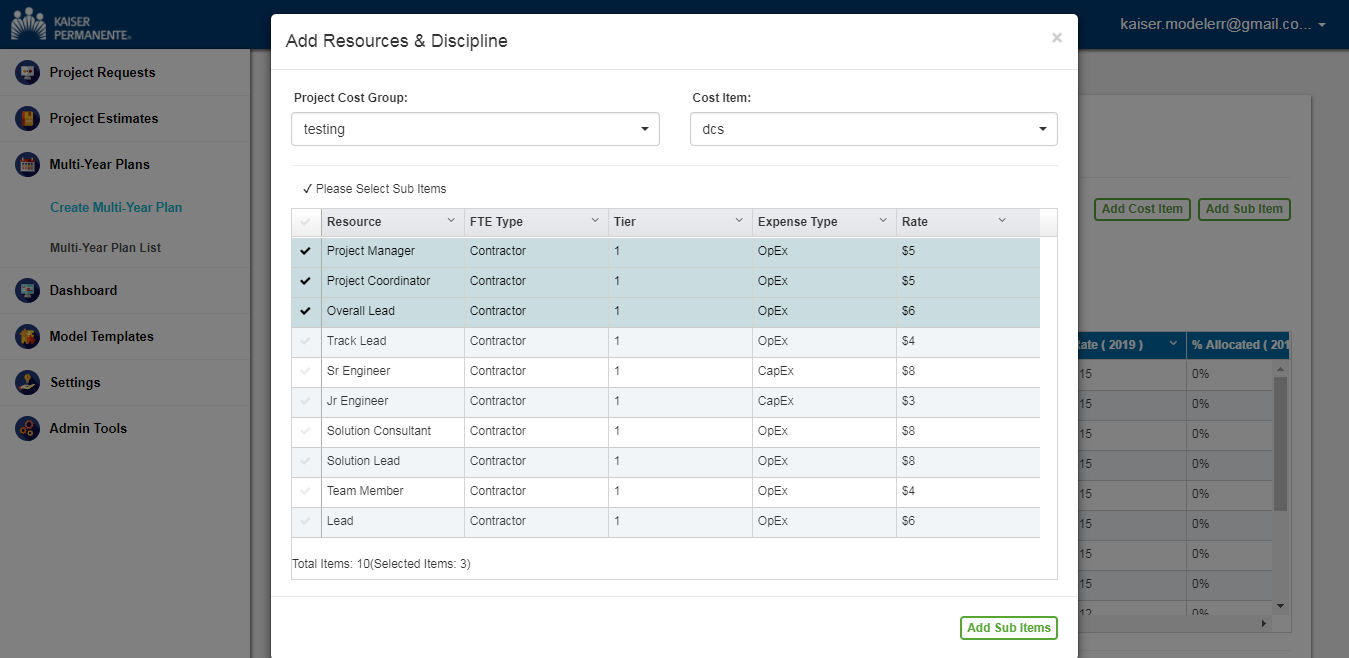Check the Track Lead row checkbox
Screen dimensions: 1349x658
click(x=306, y=341)
